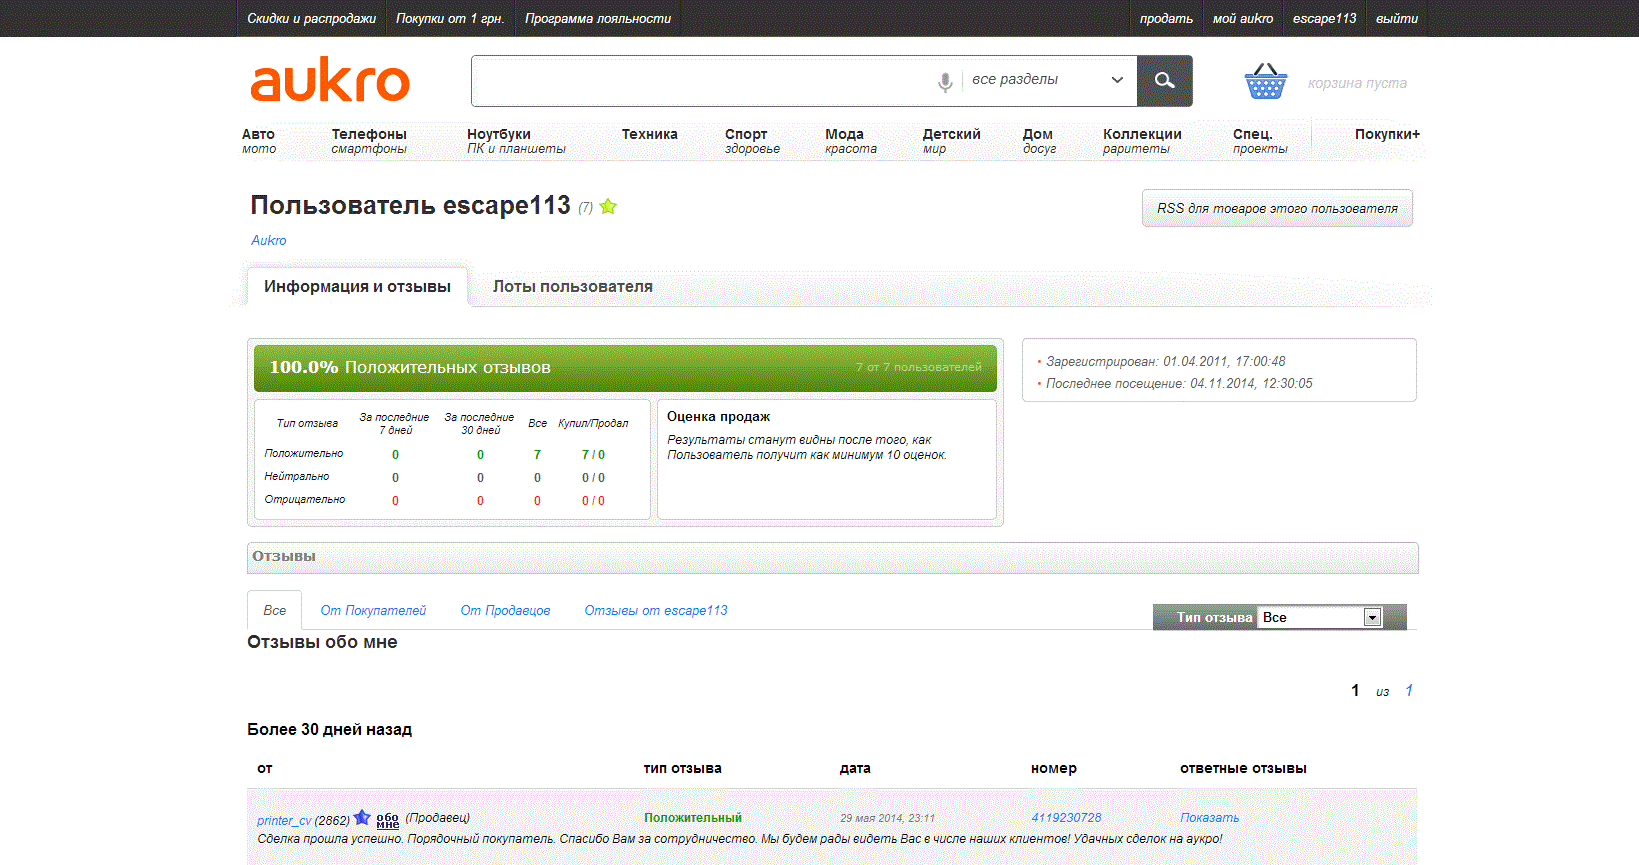Log out via 'выйти'
The width and height of the screenshot is (1639, 865).
coord(1397,18)
